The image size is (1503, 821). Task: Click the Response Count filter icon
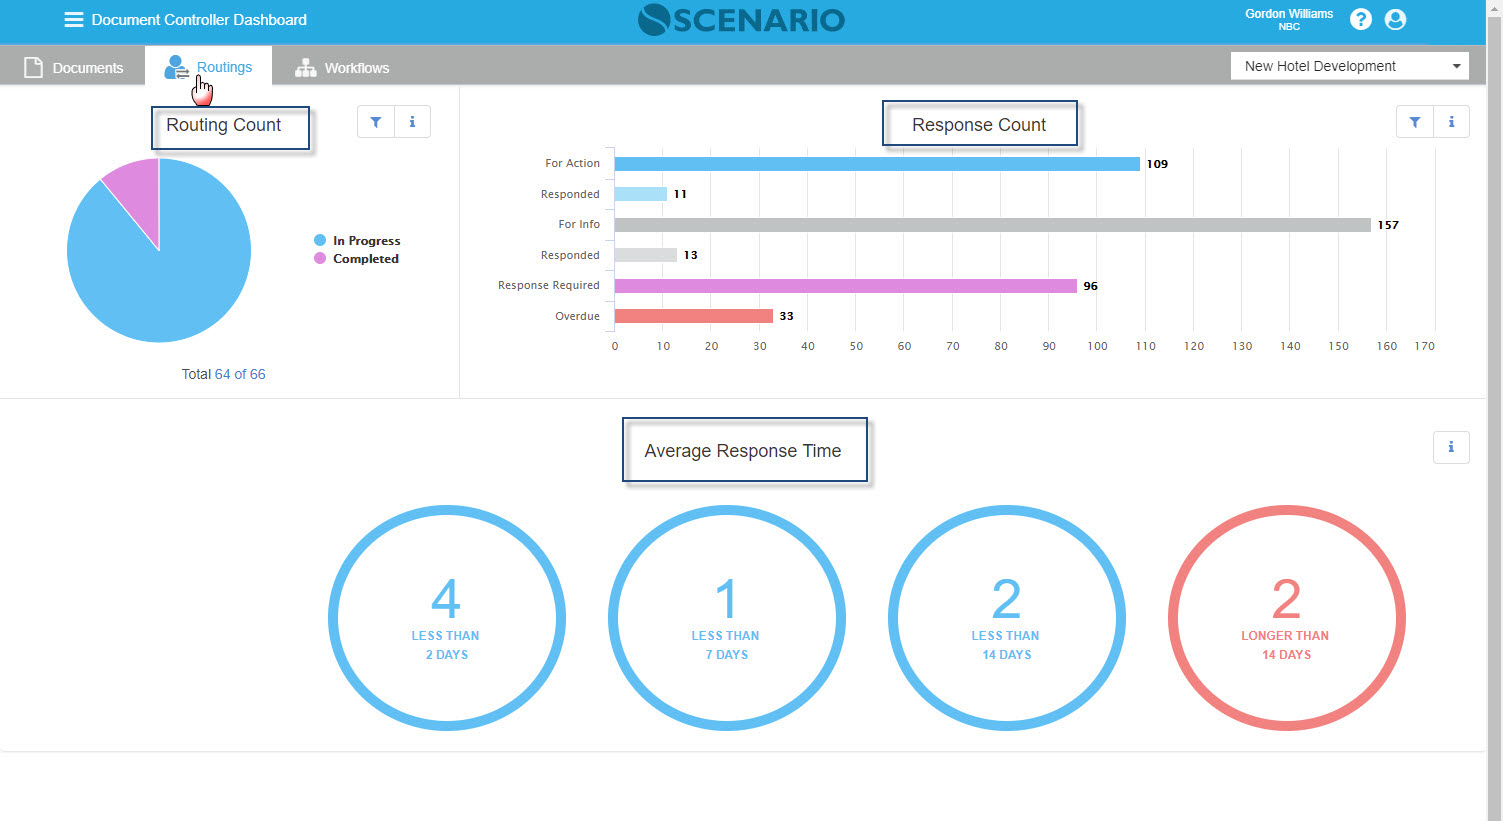(x=1415, y=122)
